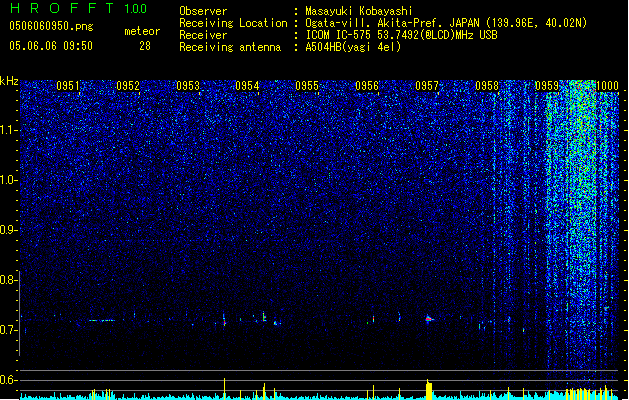The image size is (629, 400).
Task: Click the 0.9 kHz axis label
Action: (8, 230)
